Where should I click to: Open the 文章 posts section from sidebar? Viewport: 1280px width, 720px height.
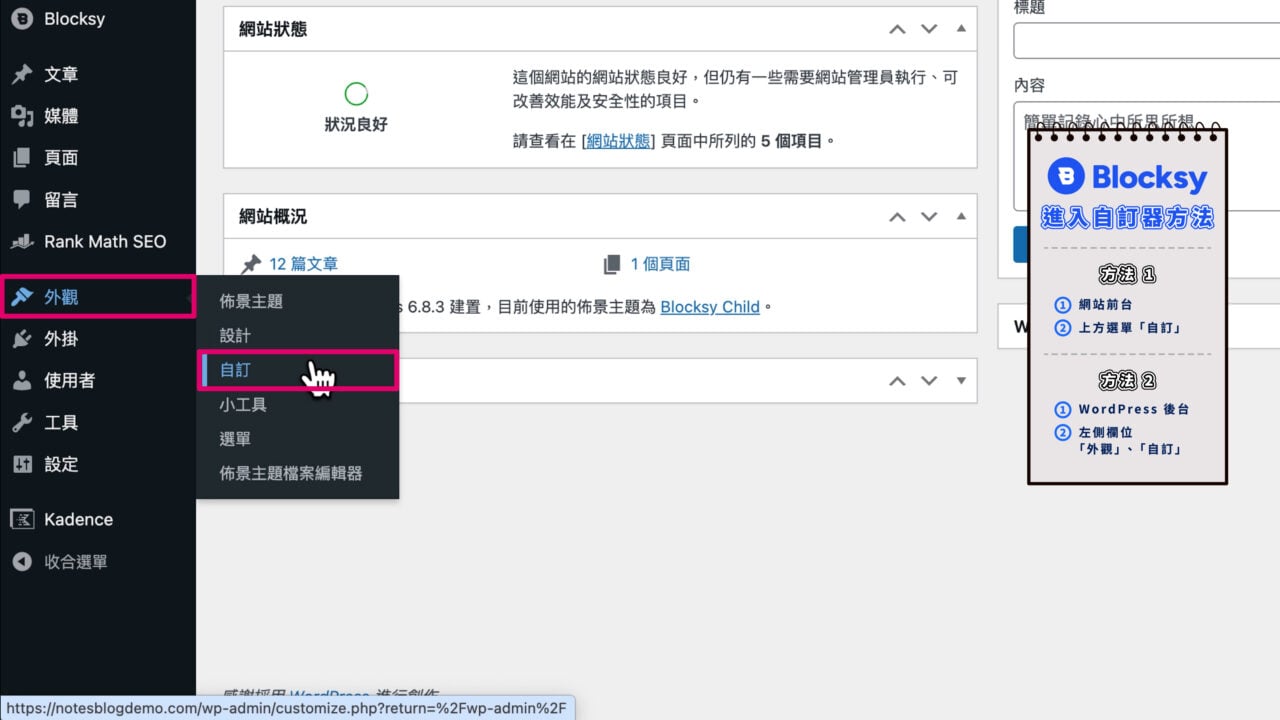pyautogui.click(x=60, y=74)
